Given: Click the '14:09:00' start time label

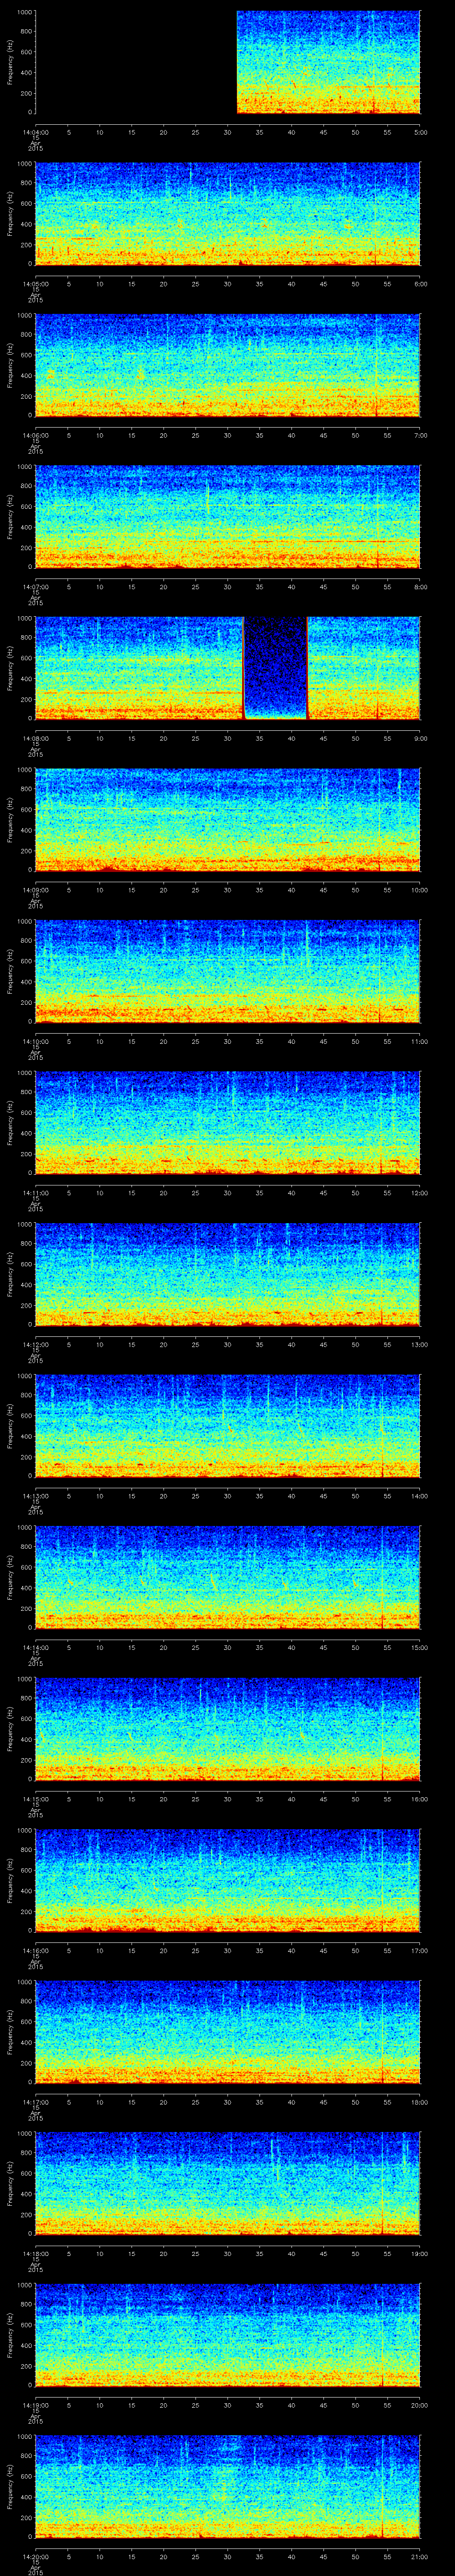Looking at the screenshot, I should click(x=35, y=890).
